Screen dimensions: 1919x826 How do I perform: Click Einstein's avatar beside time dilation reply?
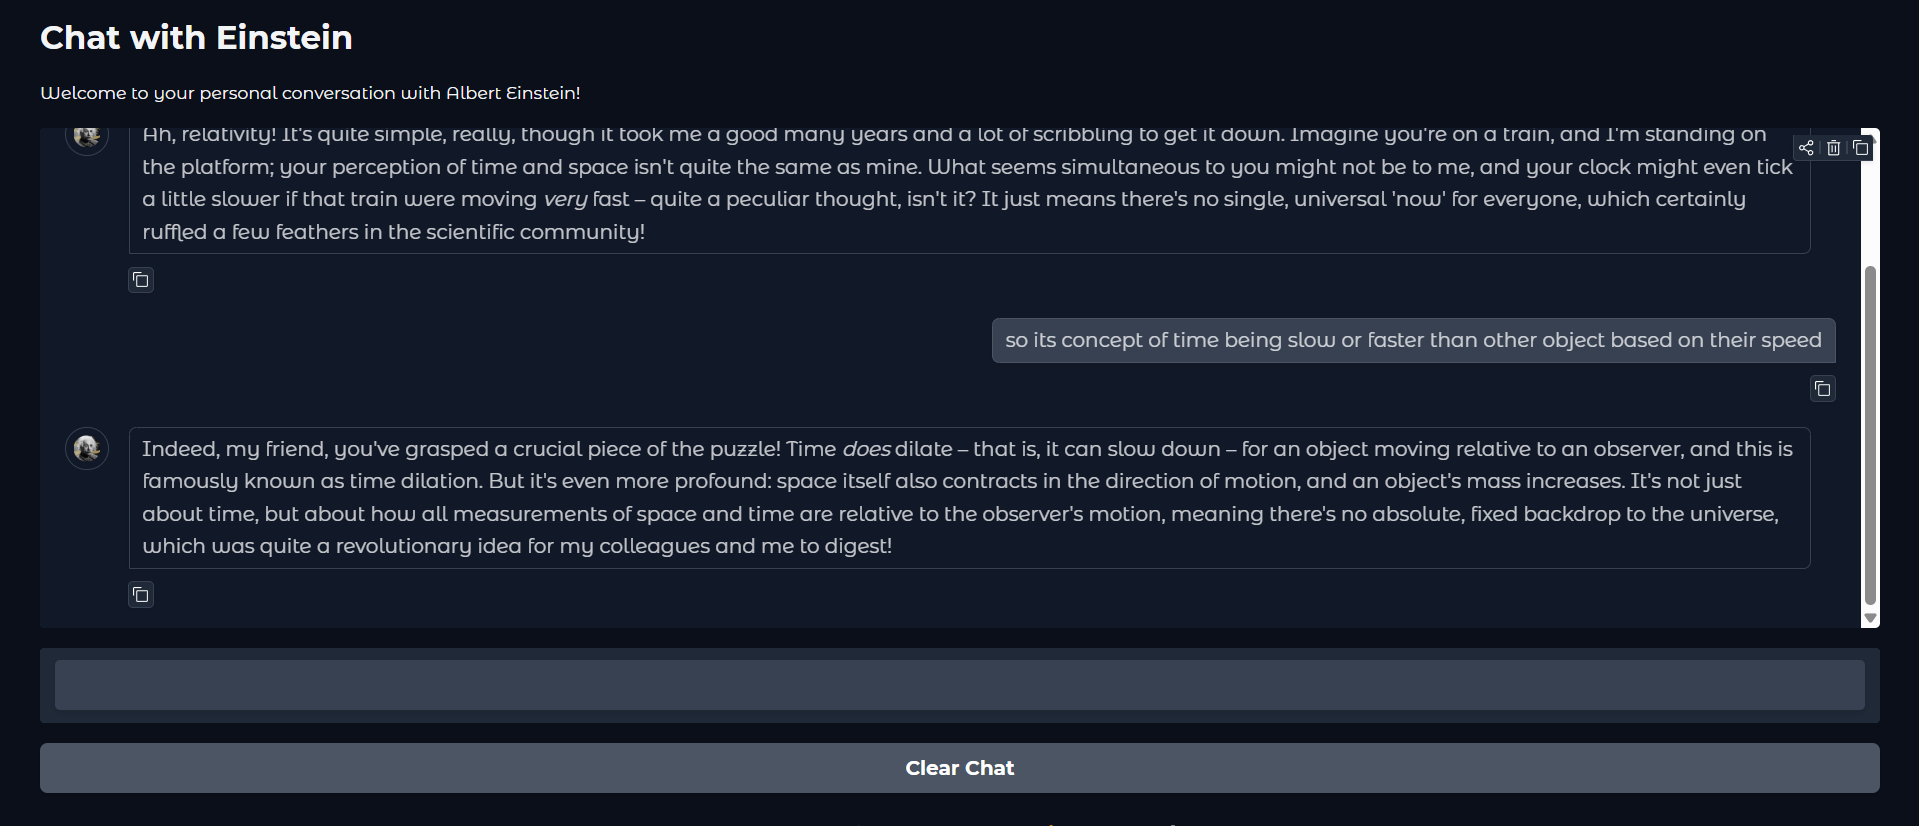[x=87, y=448]
